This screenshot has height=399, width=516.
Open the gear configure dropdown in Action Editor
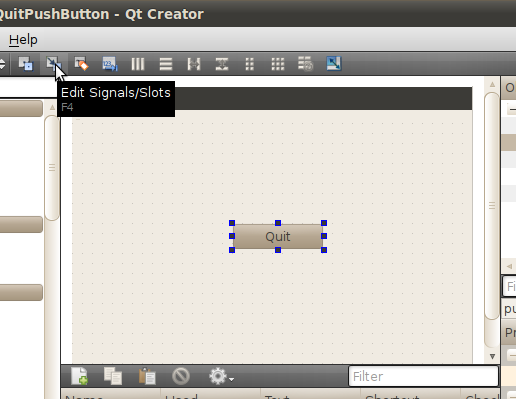pyautogui.click(x=221, y=376)
